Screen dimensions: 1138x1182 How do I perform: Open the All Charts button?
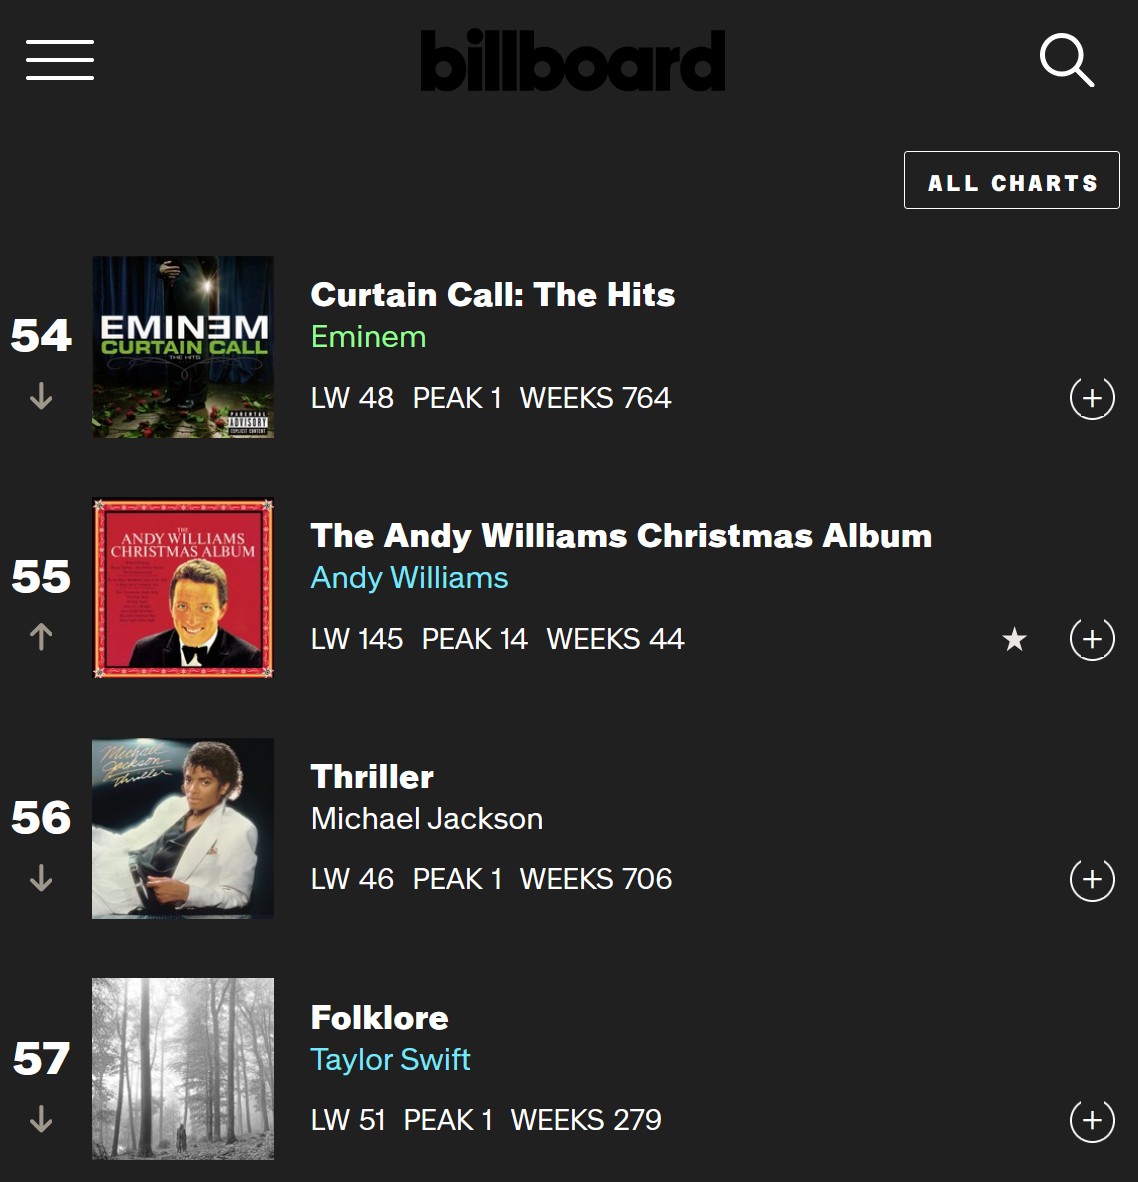coord(1011,181)
